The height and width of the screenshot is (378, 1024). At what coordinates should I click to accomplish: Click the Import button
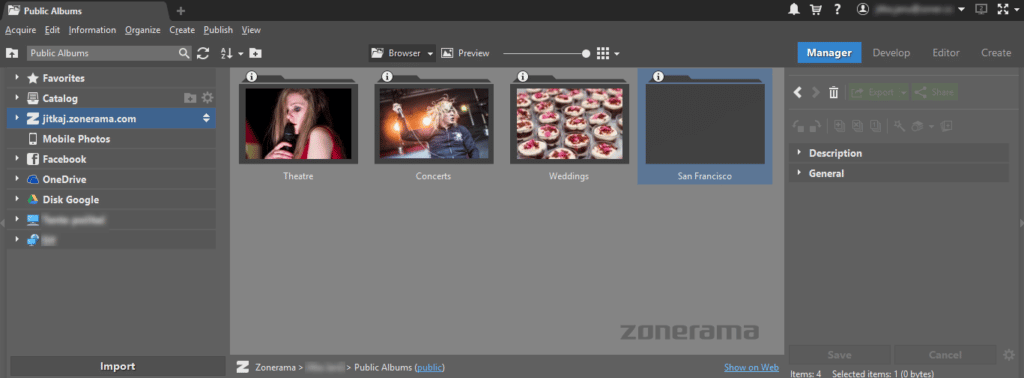click(118, 366)
